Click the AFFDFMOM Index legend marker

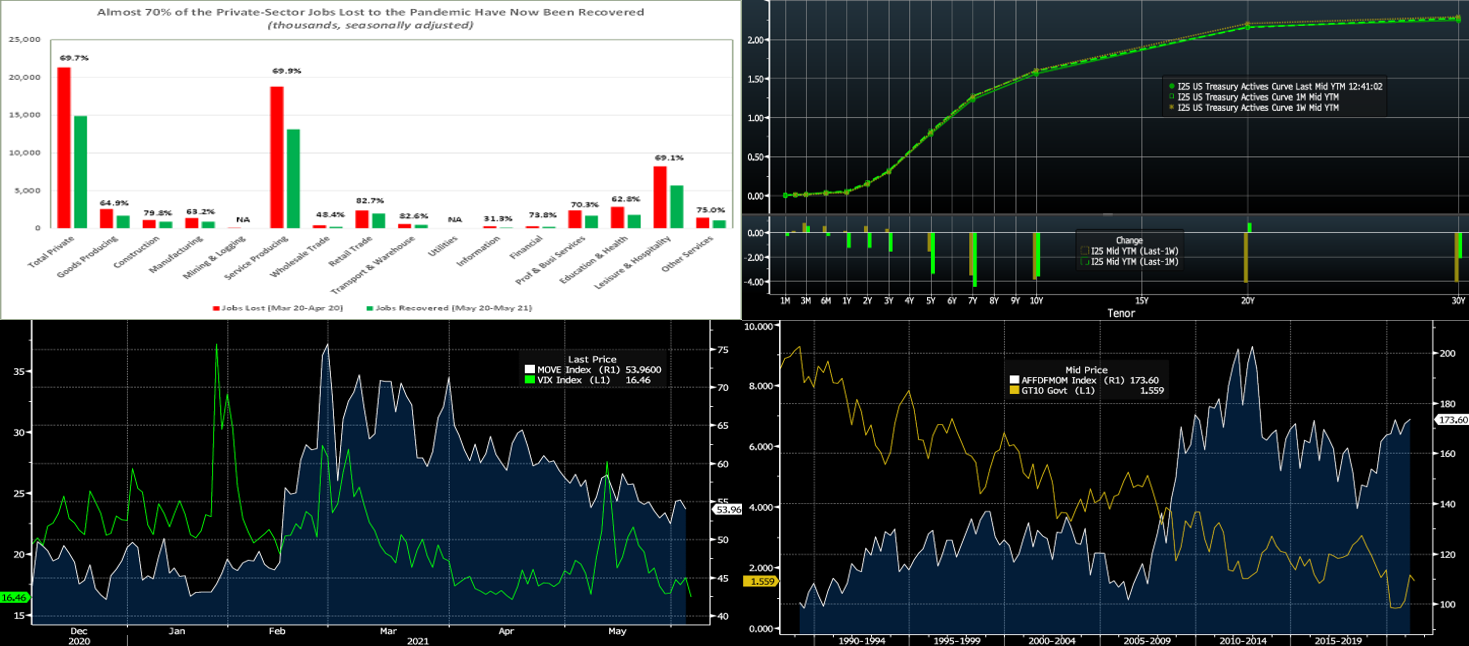pyautogui.click(x=1014, y=380)
